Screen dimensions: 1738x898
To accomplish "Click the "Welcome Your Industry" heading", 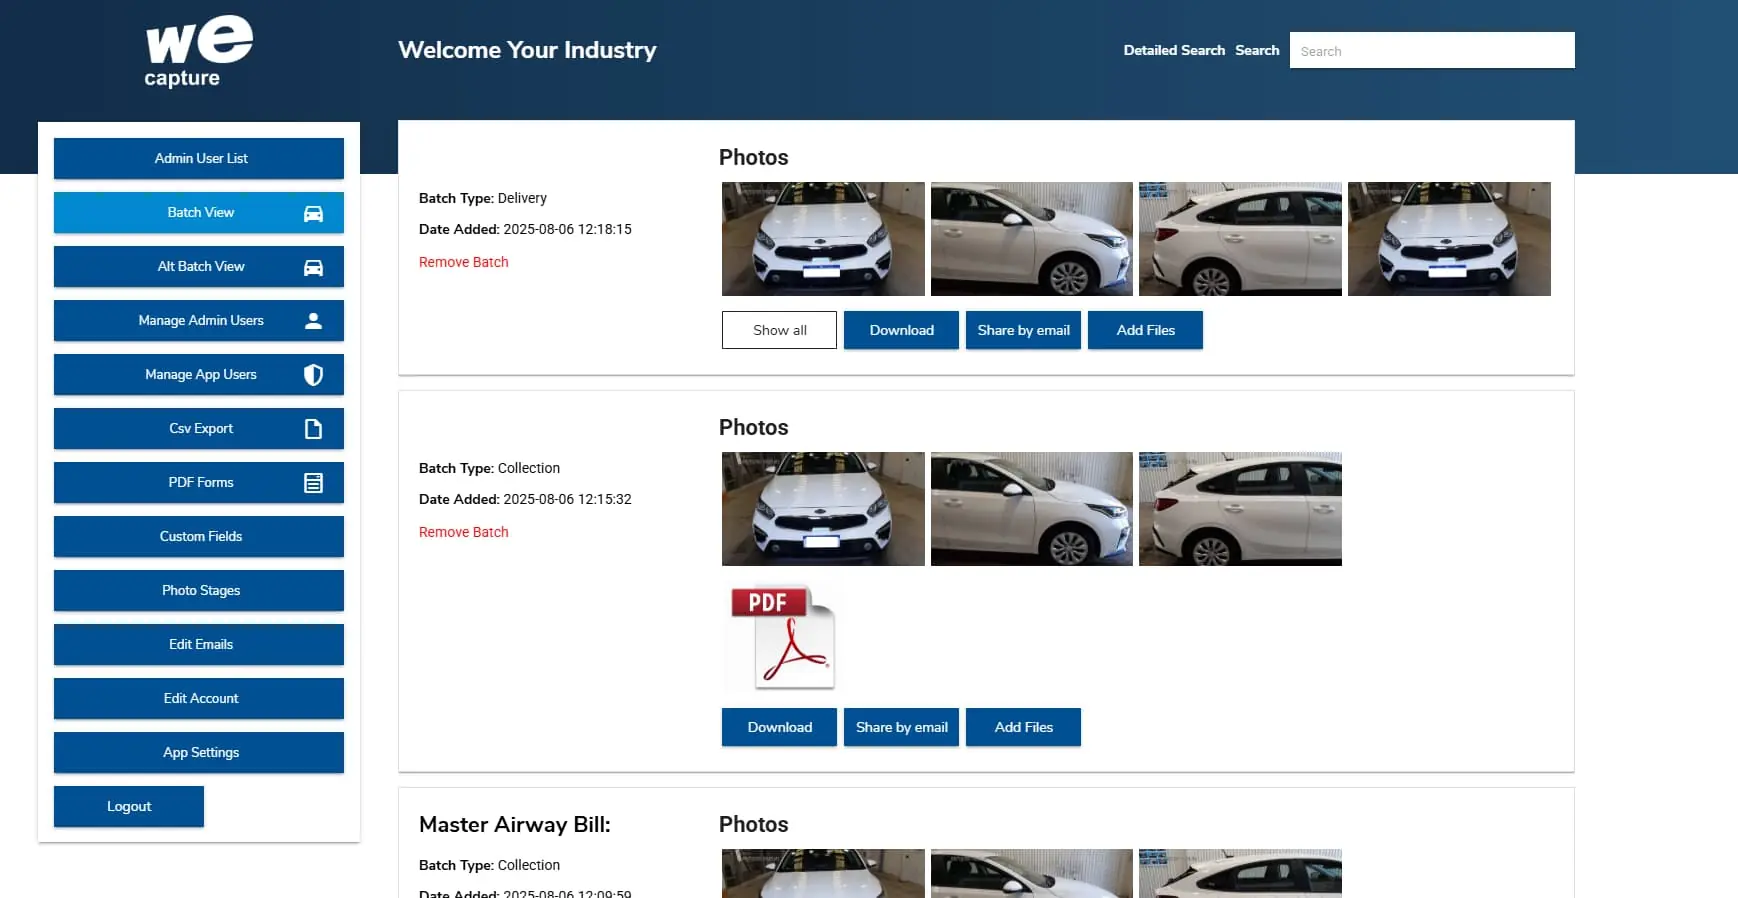I will click(527, 50).
